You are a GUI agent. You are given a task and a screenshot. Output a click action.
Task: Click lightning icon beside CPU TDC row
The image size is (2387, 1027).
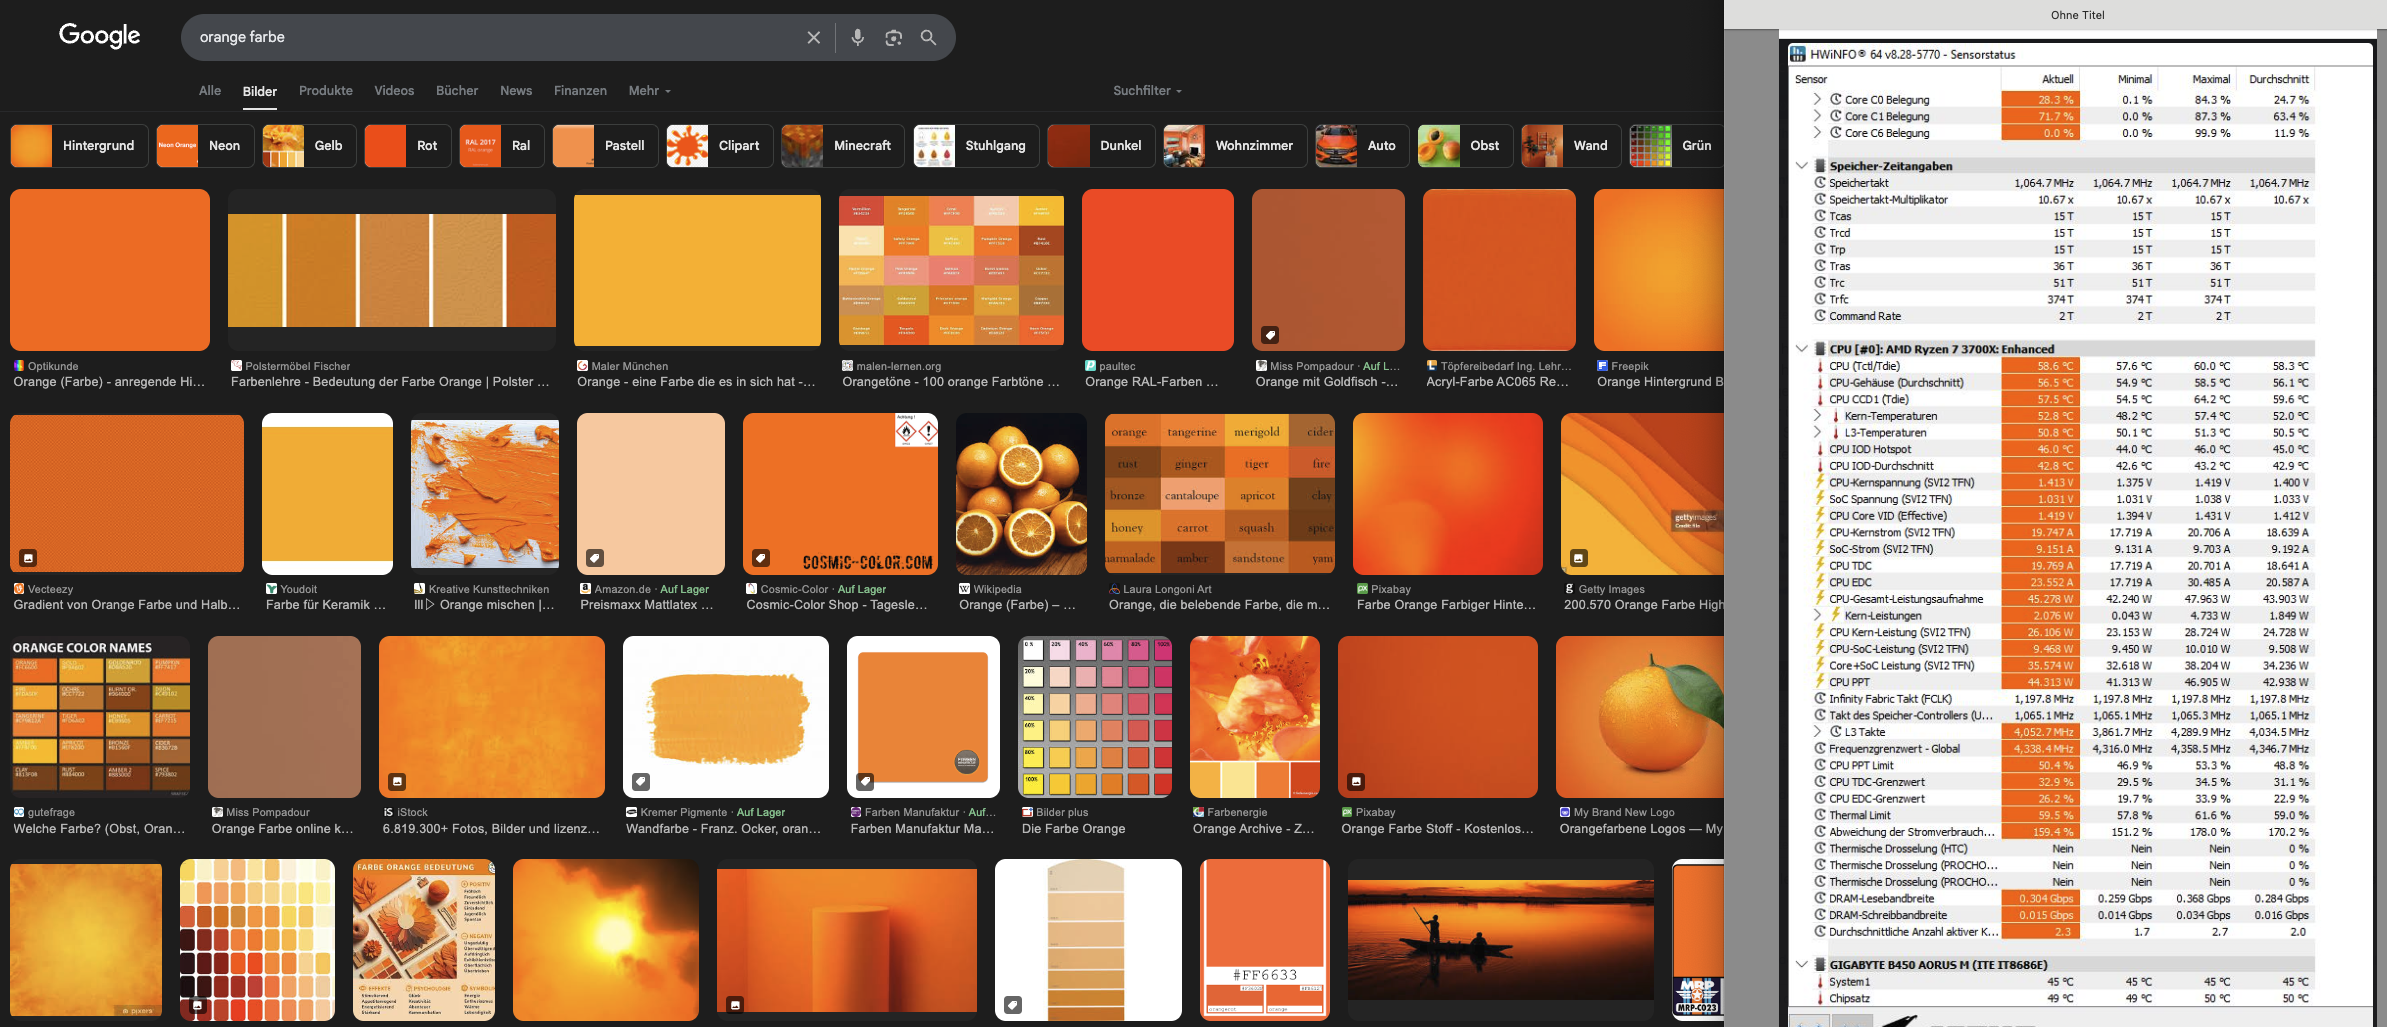(x=1820, y=566)
